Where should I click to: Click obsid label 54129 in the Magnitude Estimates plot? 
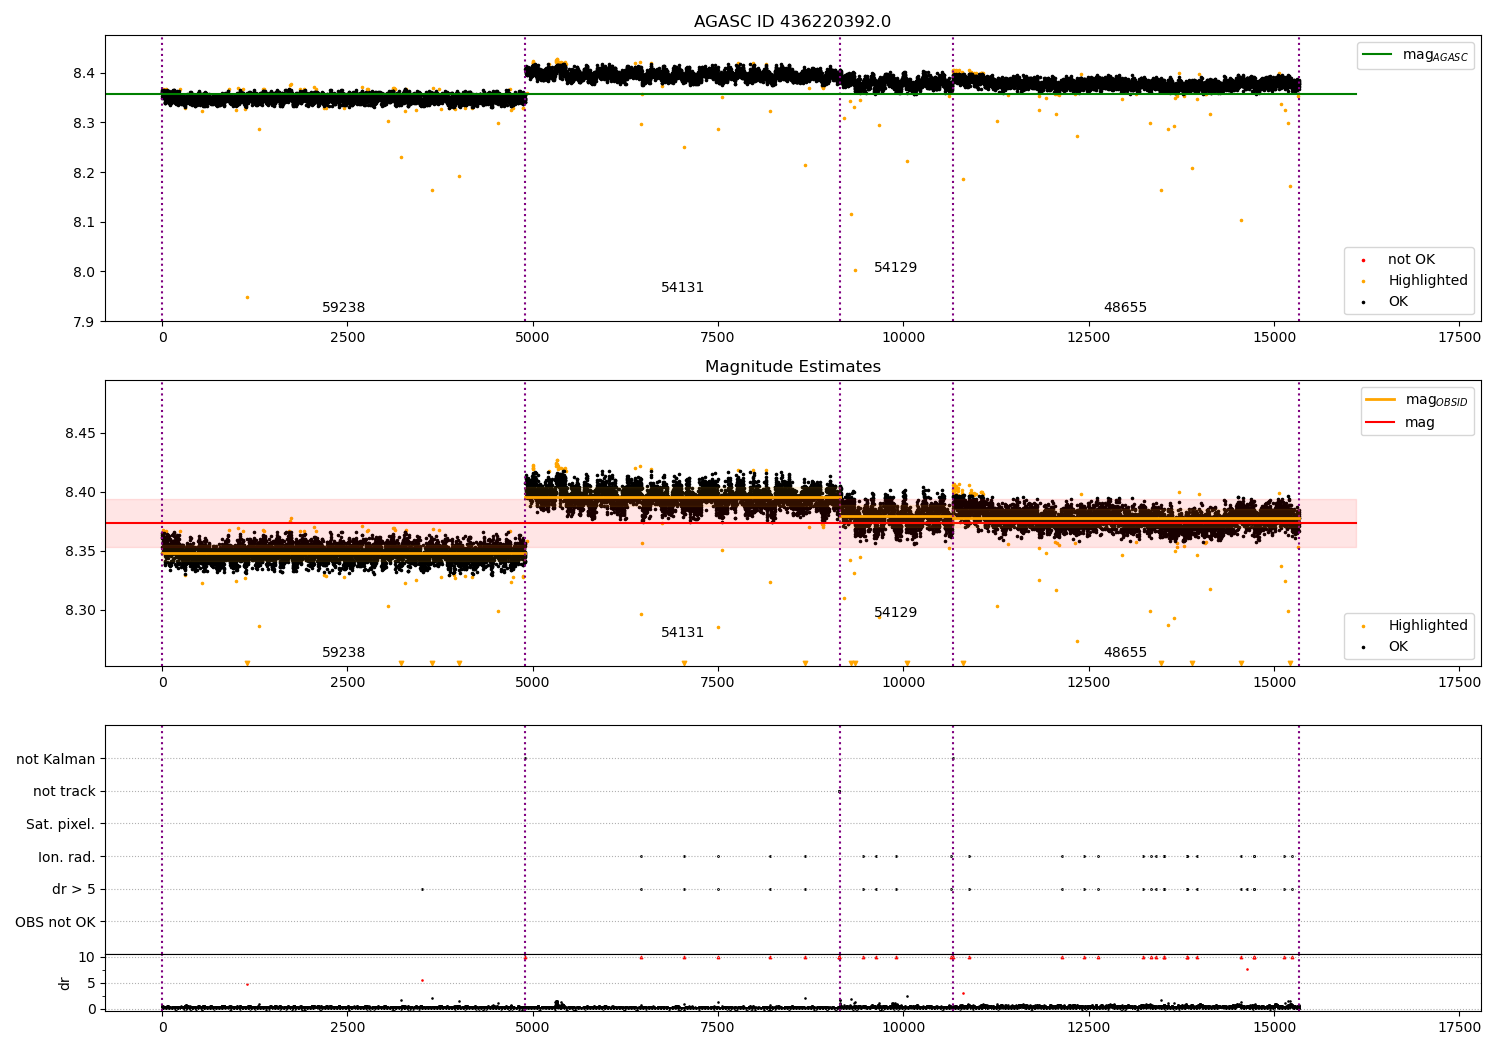click(895, 613)
